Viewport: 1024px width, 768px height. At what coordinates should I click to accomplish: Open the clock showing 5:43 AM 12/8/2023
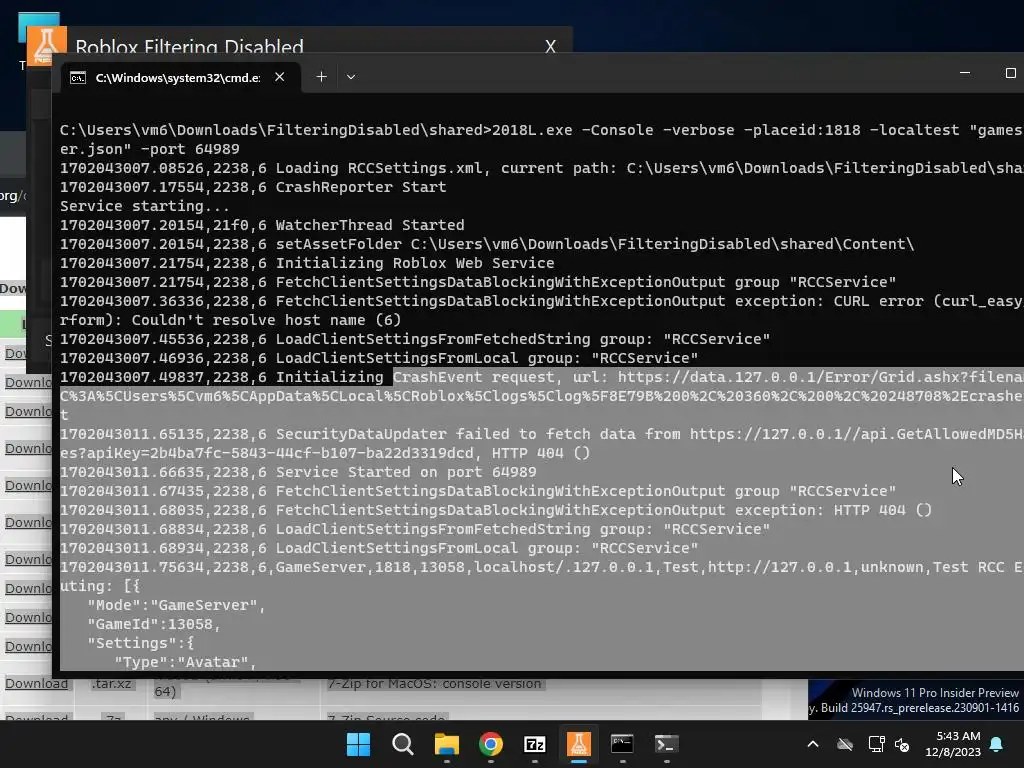pyautogui.click(x=953, y=744)
